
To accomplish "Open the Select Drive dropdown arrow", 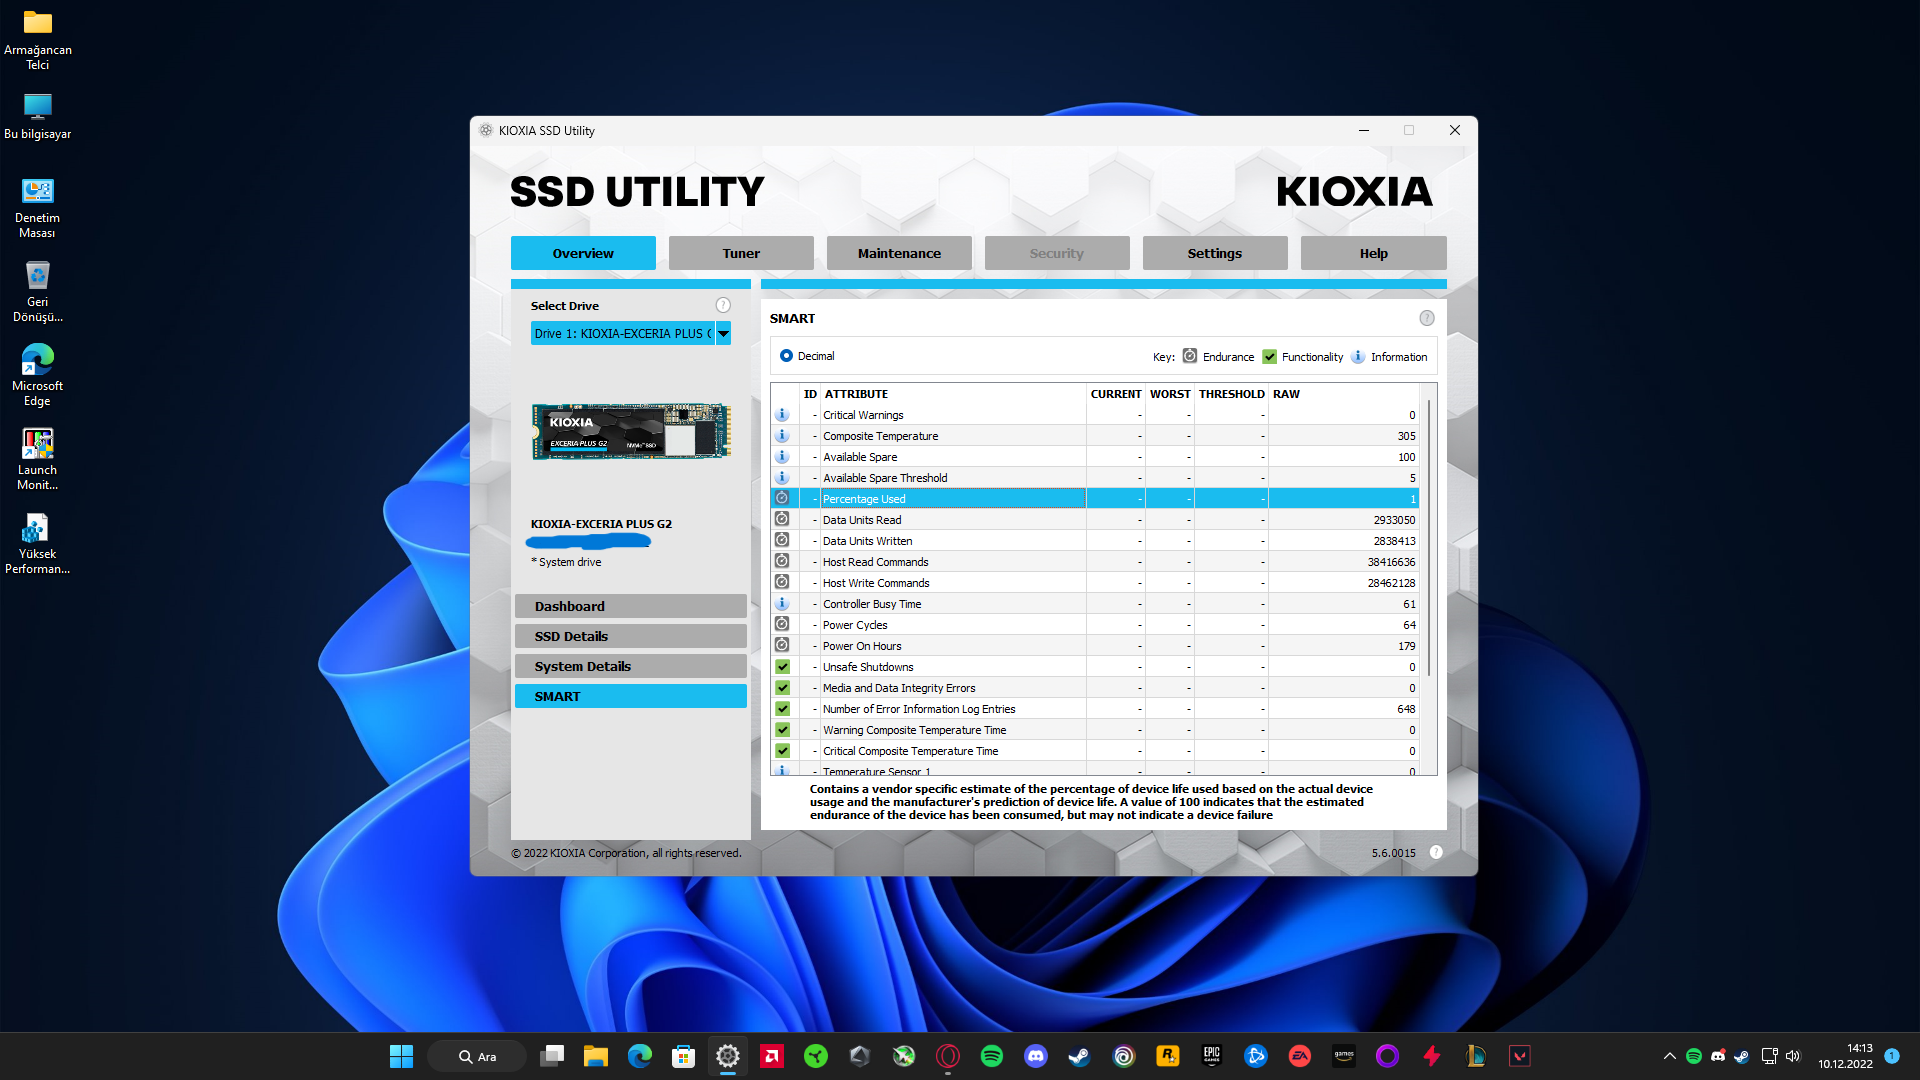I will [x=723, y=333].
